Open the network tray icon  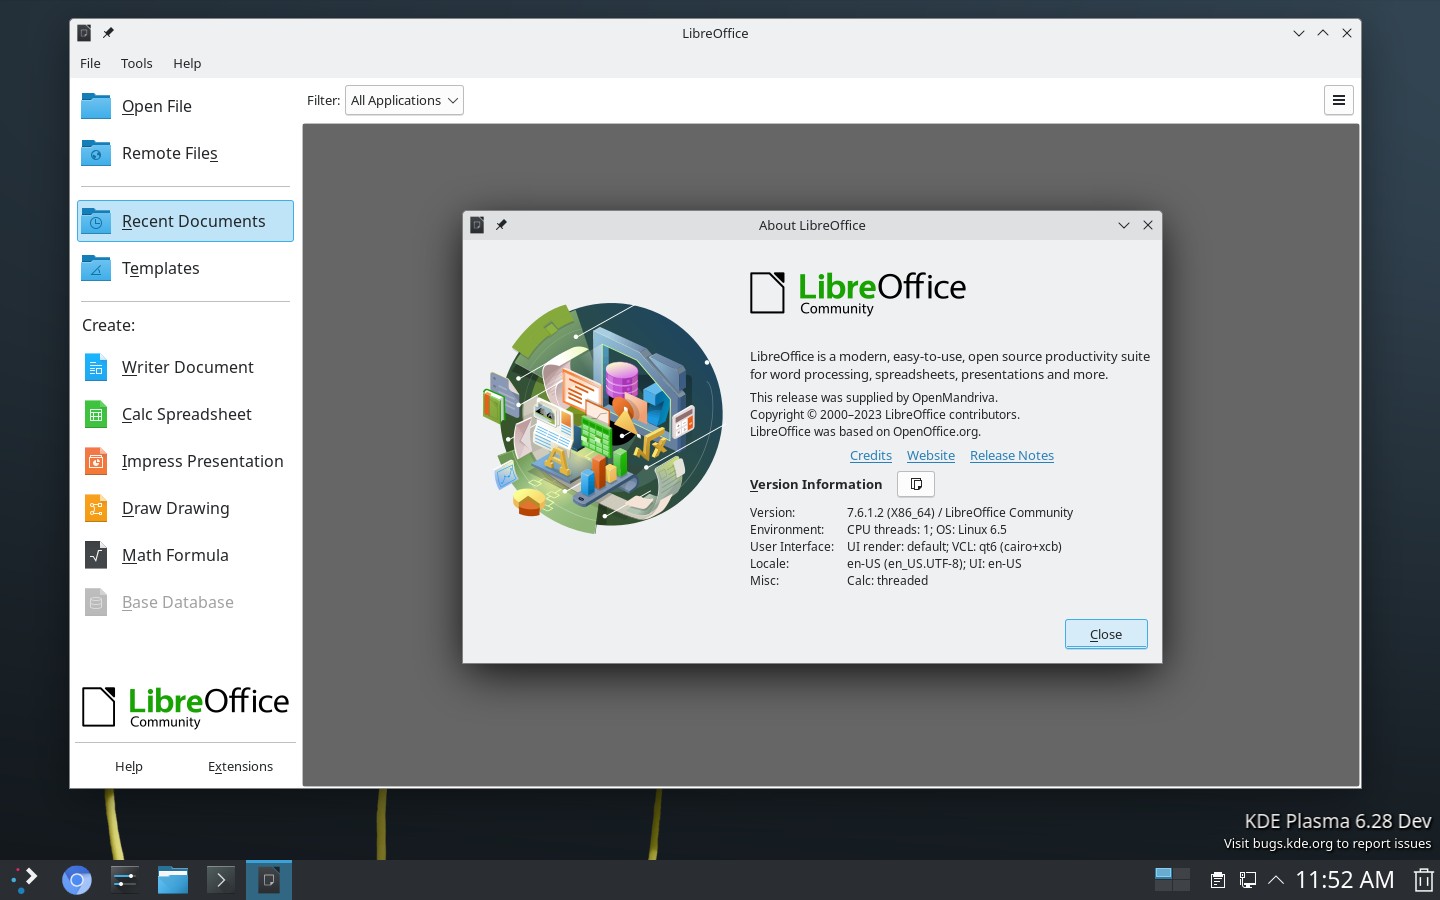pyautogui.click(x=1247, y=880)
